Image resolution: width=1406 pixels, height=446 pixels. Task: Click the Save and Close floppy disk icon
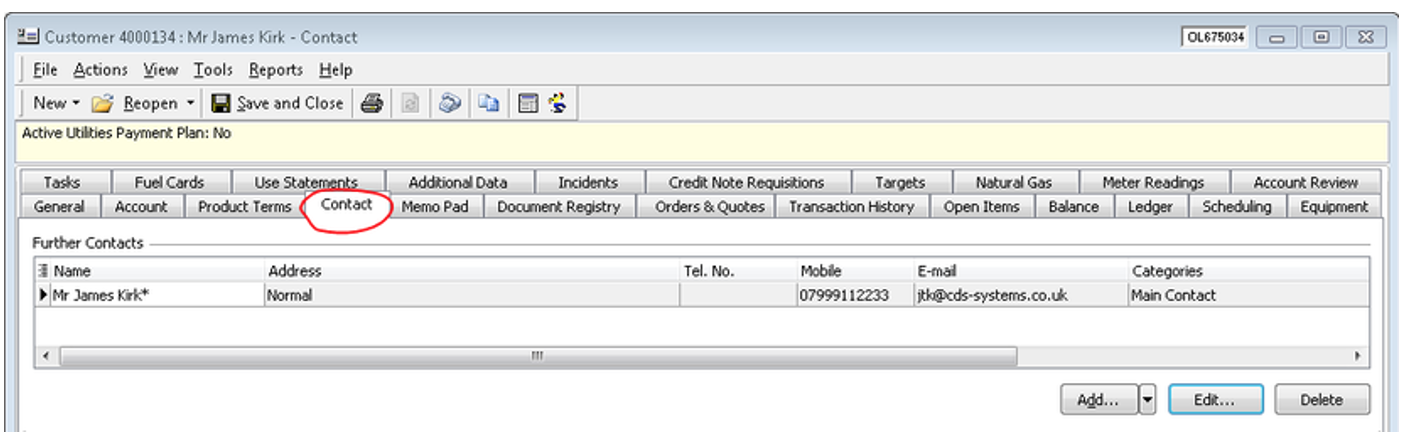[x=222, y=103]
